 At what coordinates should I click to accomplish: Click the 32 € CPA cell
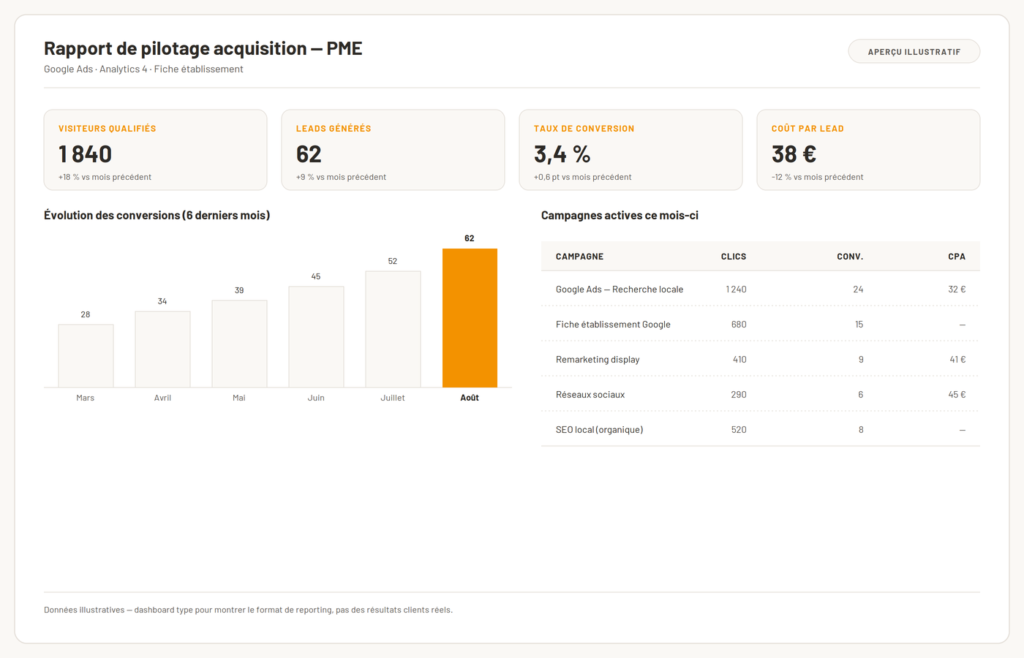(x=957, y=289)
